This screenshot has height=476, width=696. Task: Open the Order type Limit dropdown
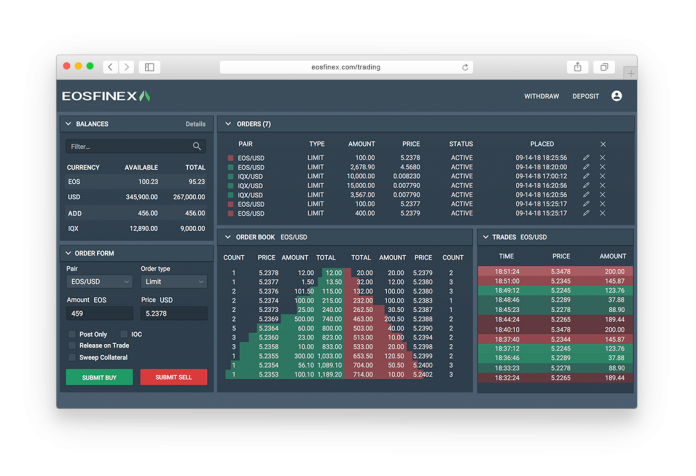174,282
